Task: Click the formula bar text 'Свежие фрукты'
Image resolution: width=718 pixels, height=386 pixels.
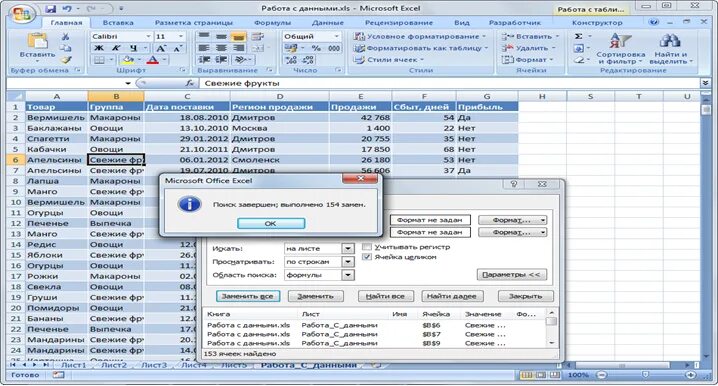Action: pos(242,83)
